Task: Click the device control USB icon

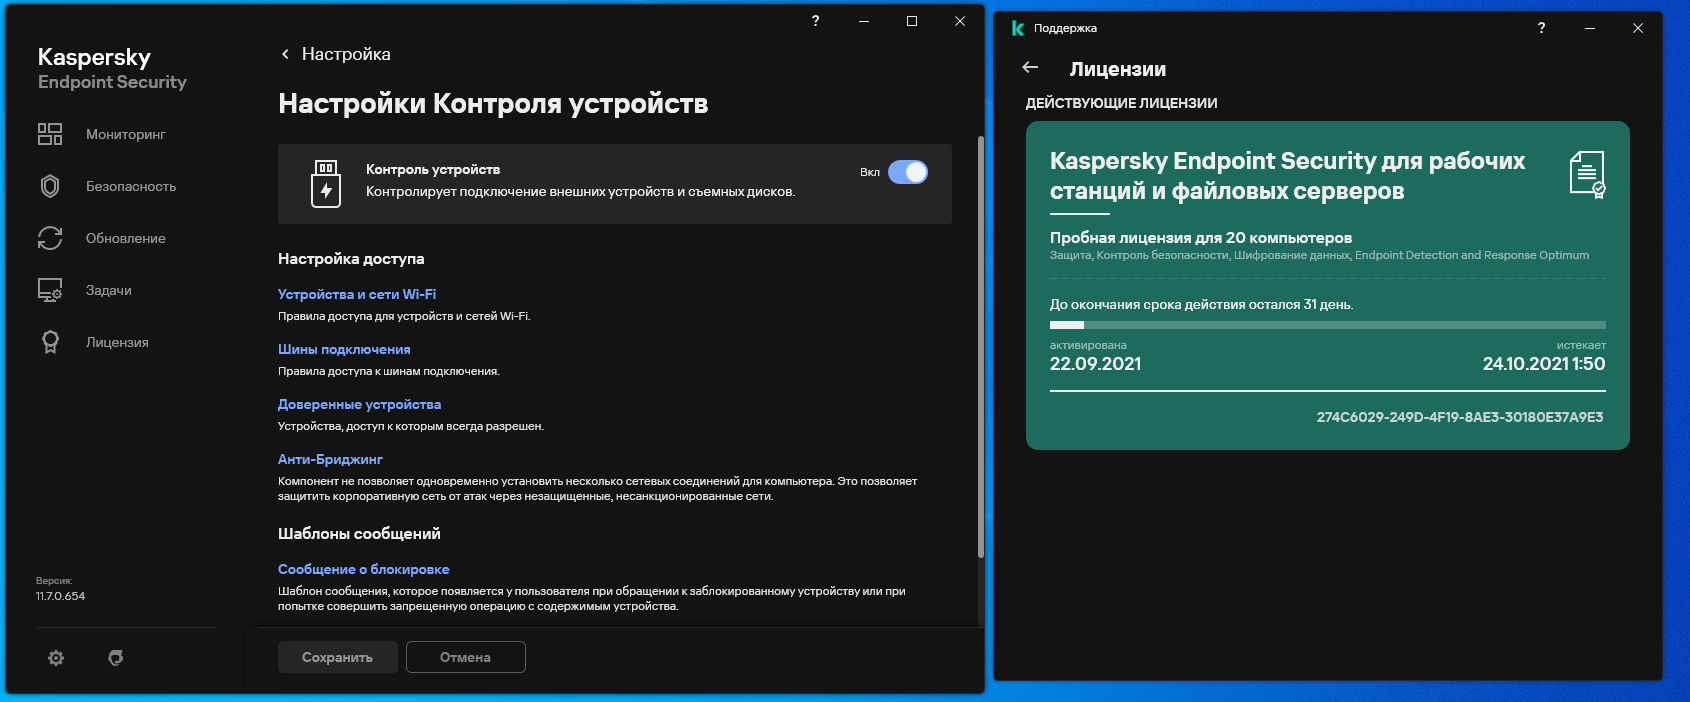Action: click(326, 183)
